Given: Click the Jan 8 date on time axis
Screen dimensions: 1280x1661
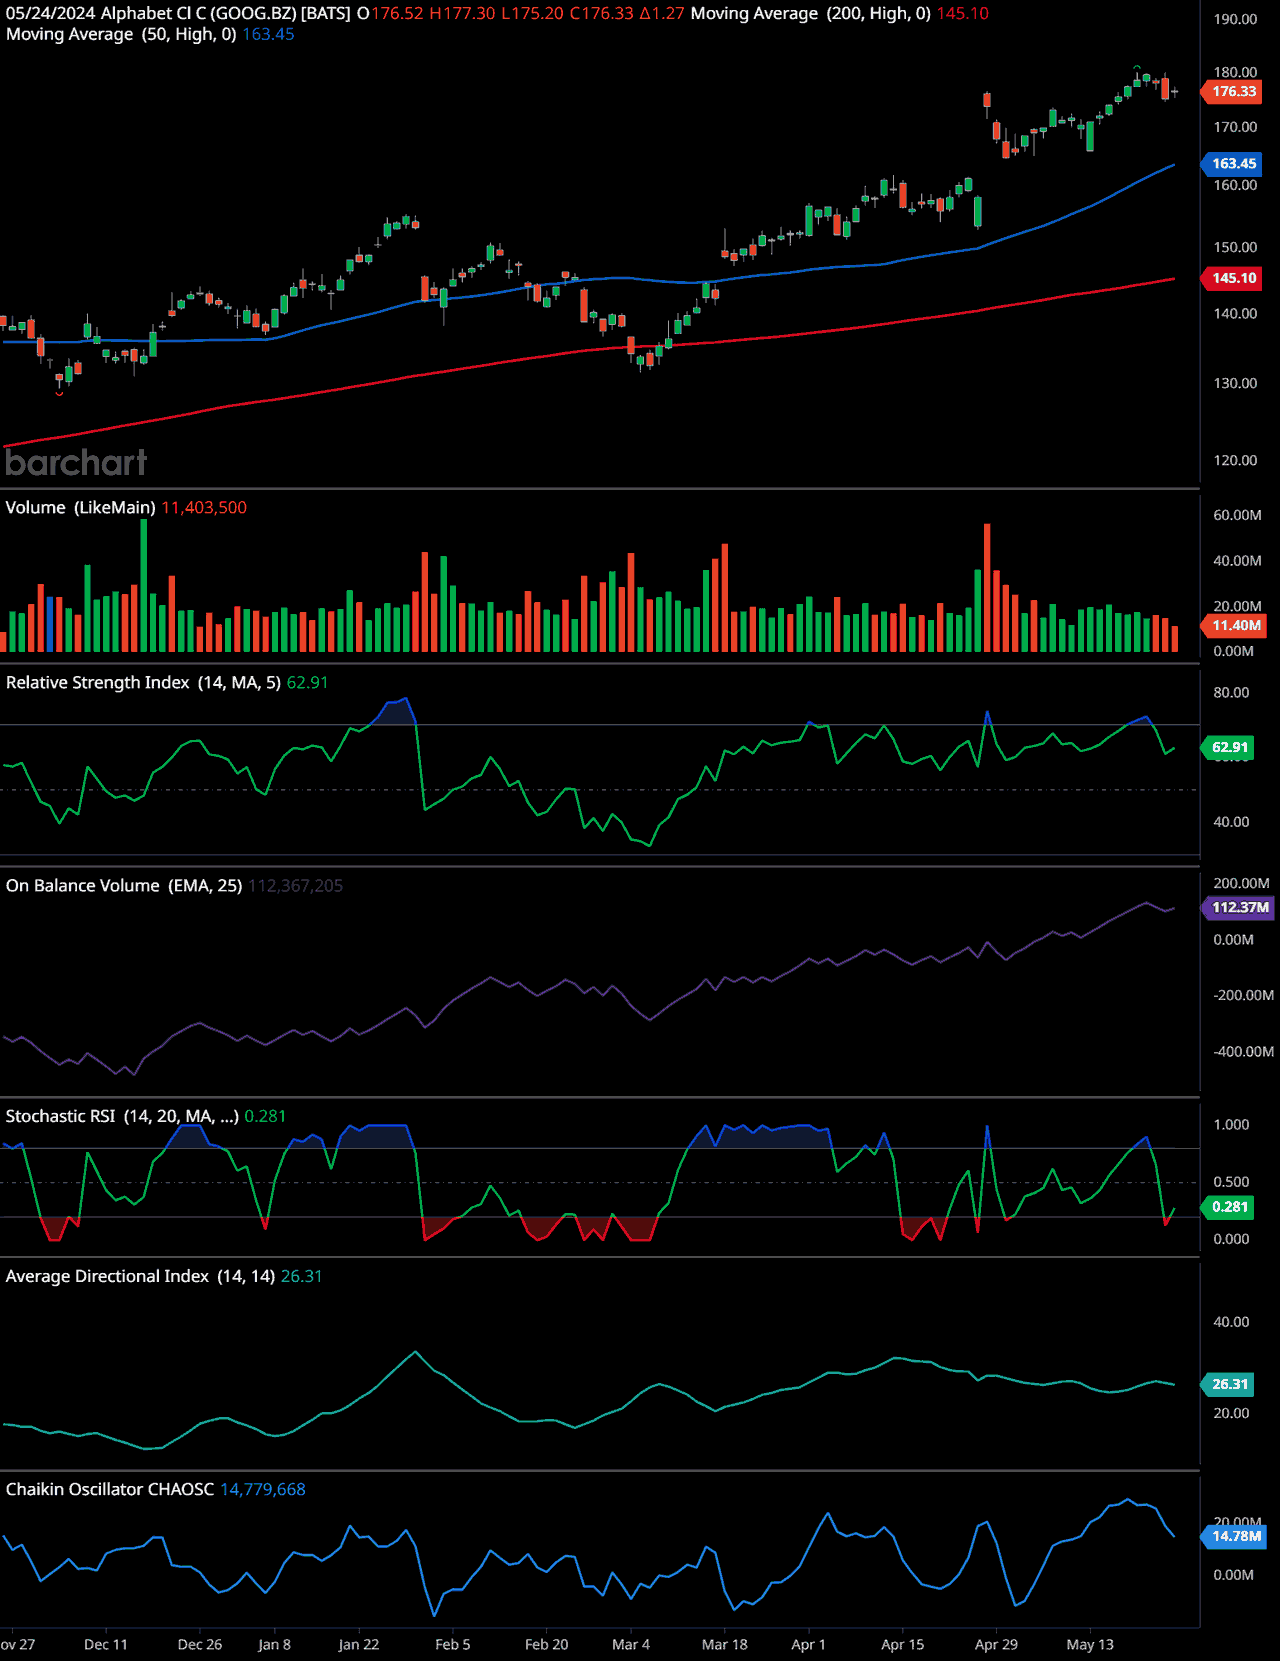Looking at the screenshot, I should pos(274,1644).
